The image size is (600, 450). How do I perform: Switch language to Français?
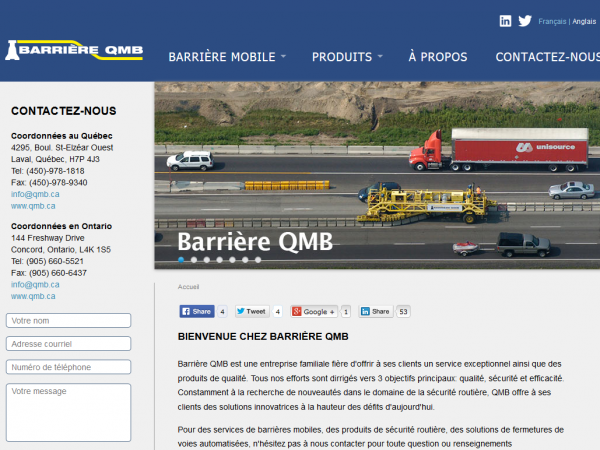[552, 21]
